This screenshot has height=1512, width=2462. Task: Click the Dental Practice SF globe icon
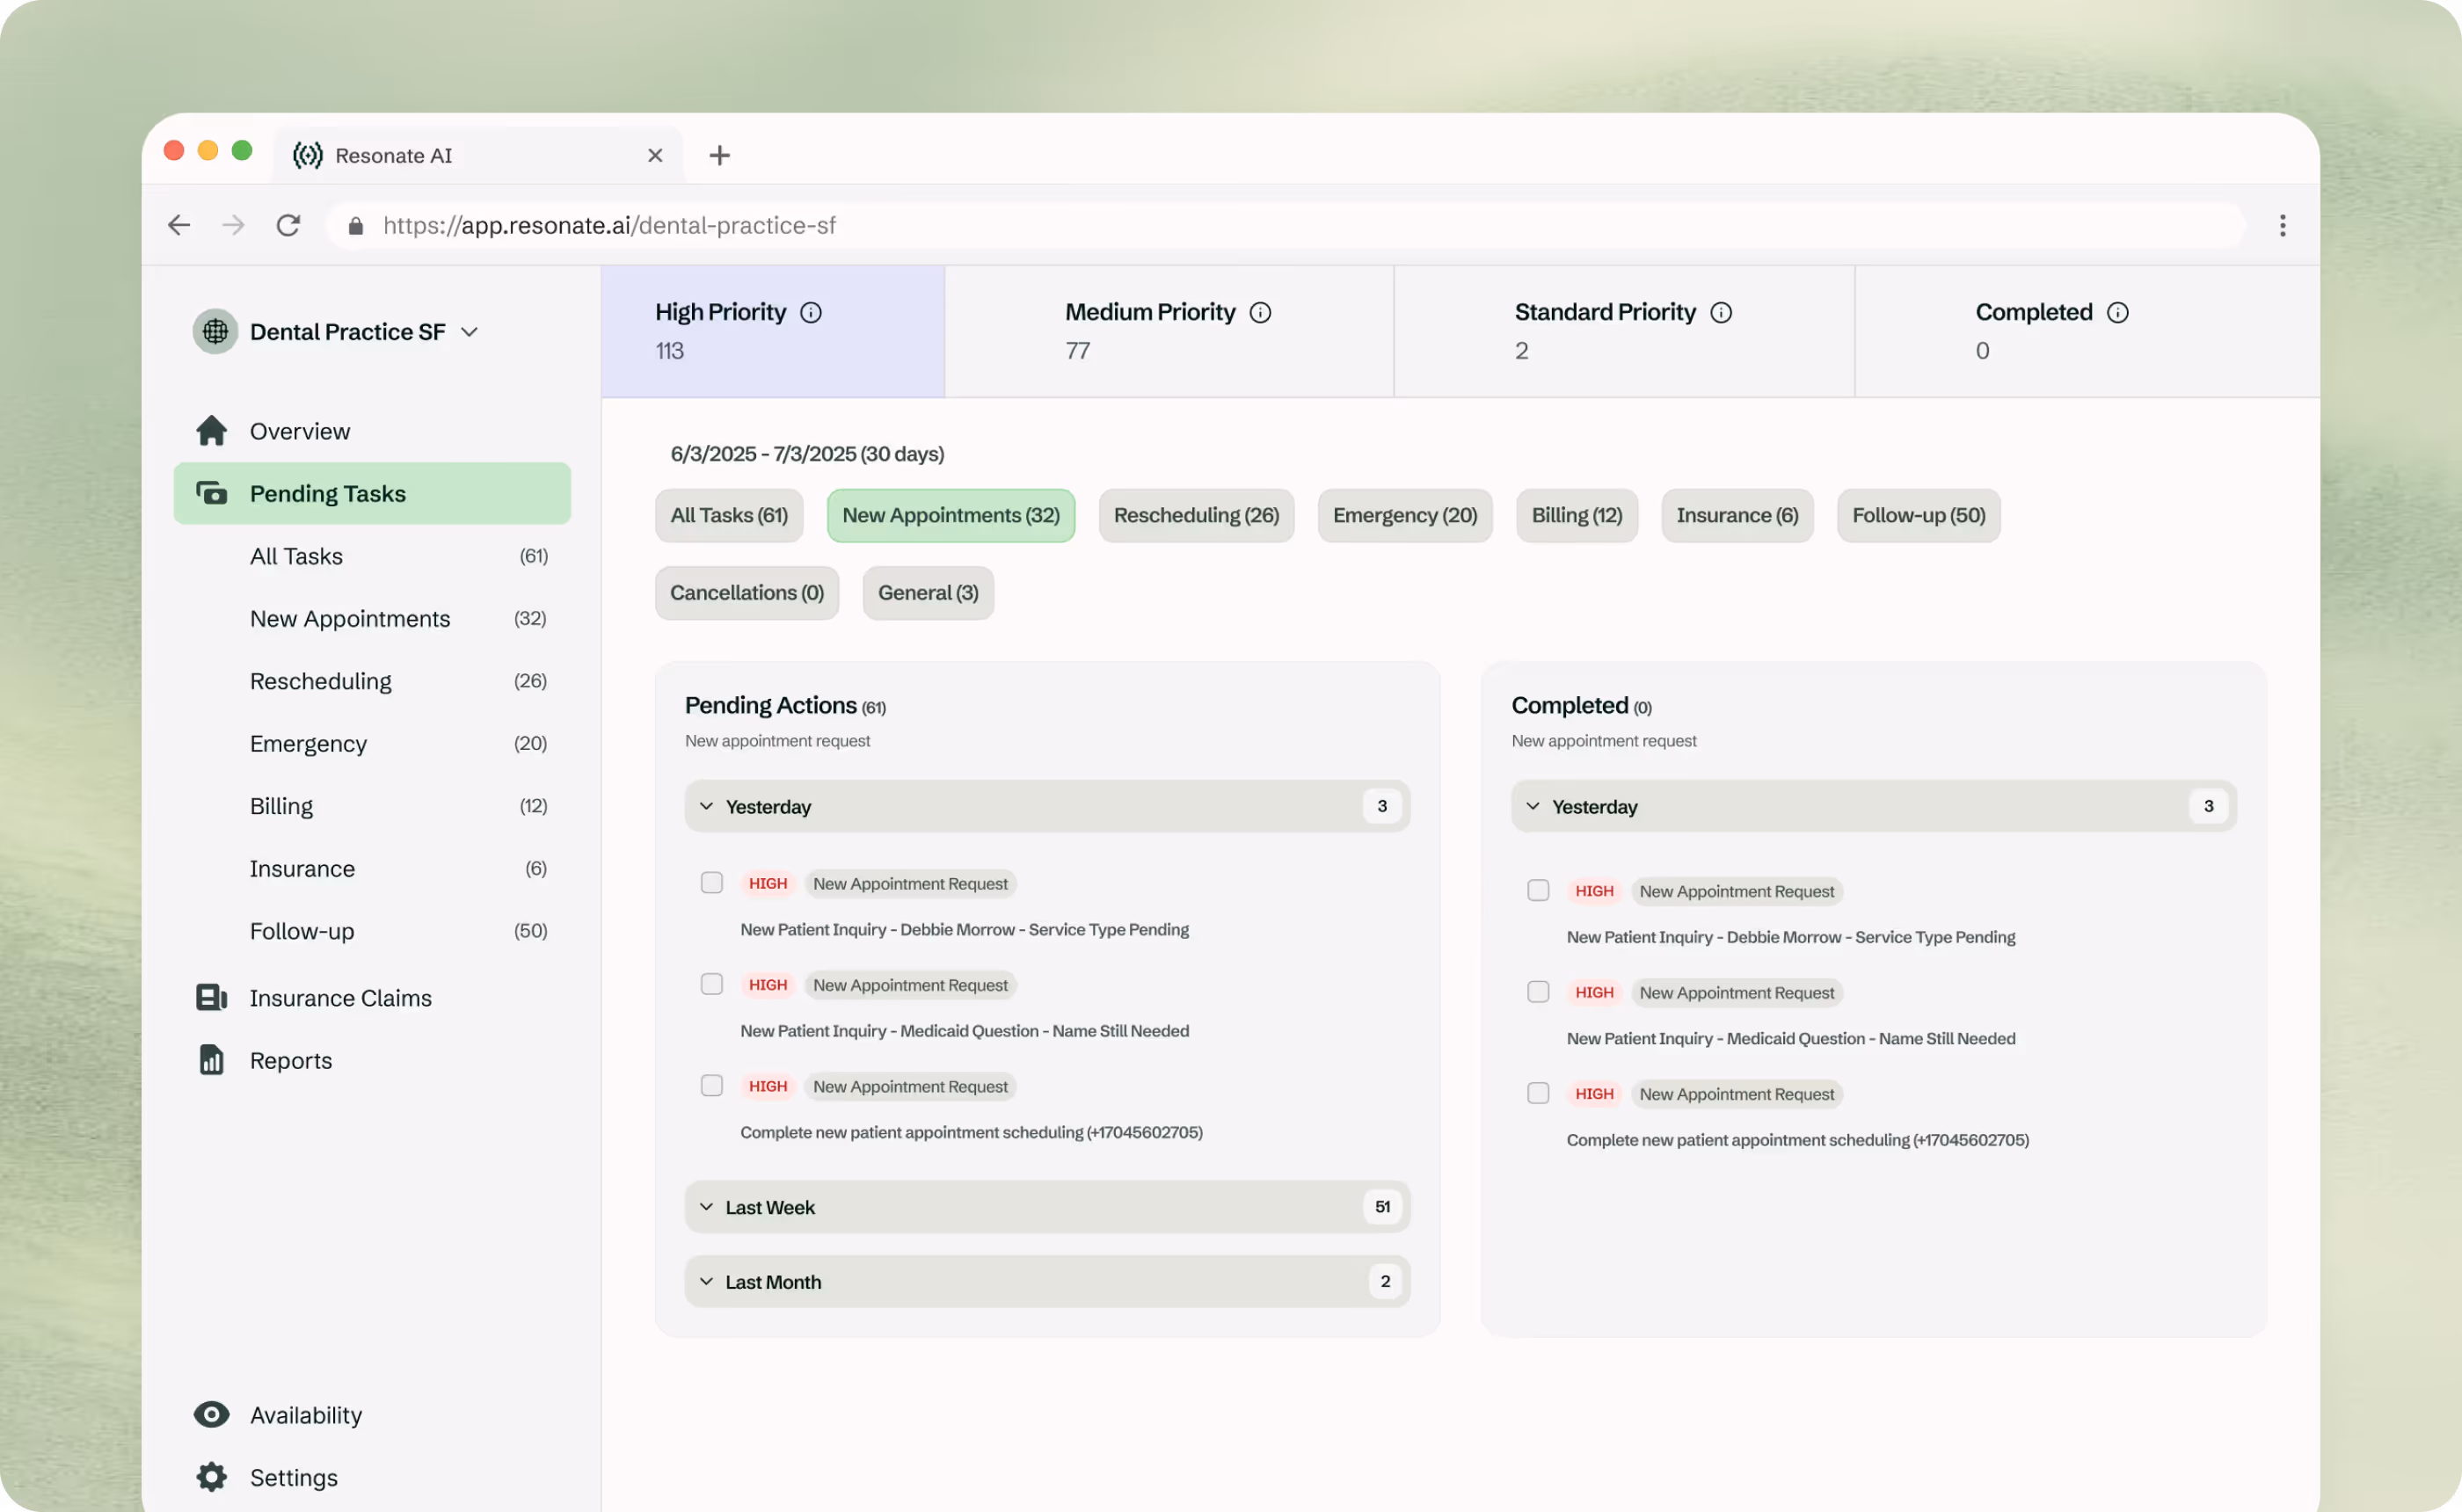pyautogui.click(x=215, y=331)
